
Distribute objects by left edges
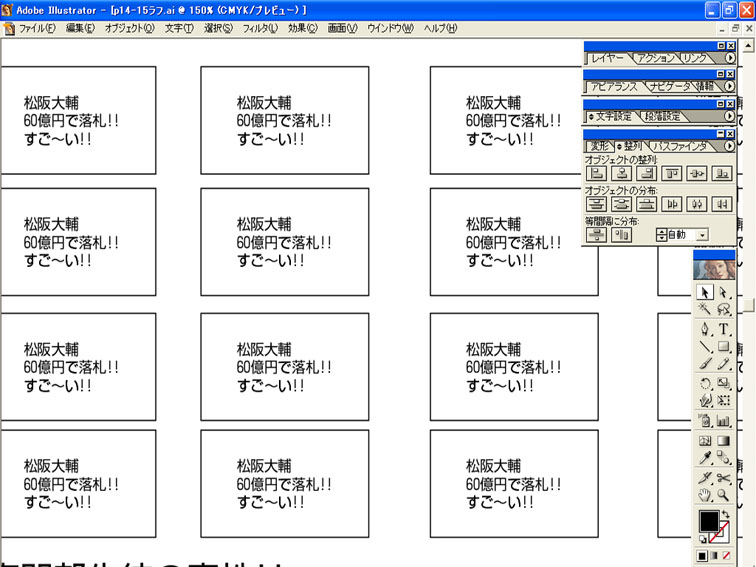click(672, 204)
